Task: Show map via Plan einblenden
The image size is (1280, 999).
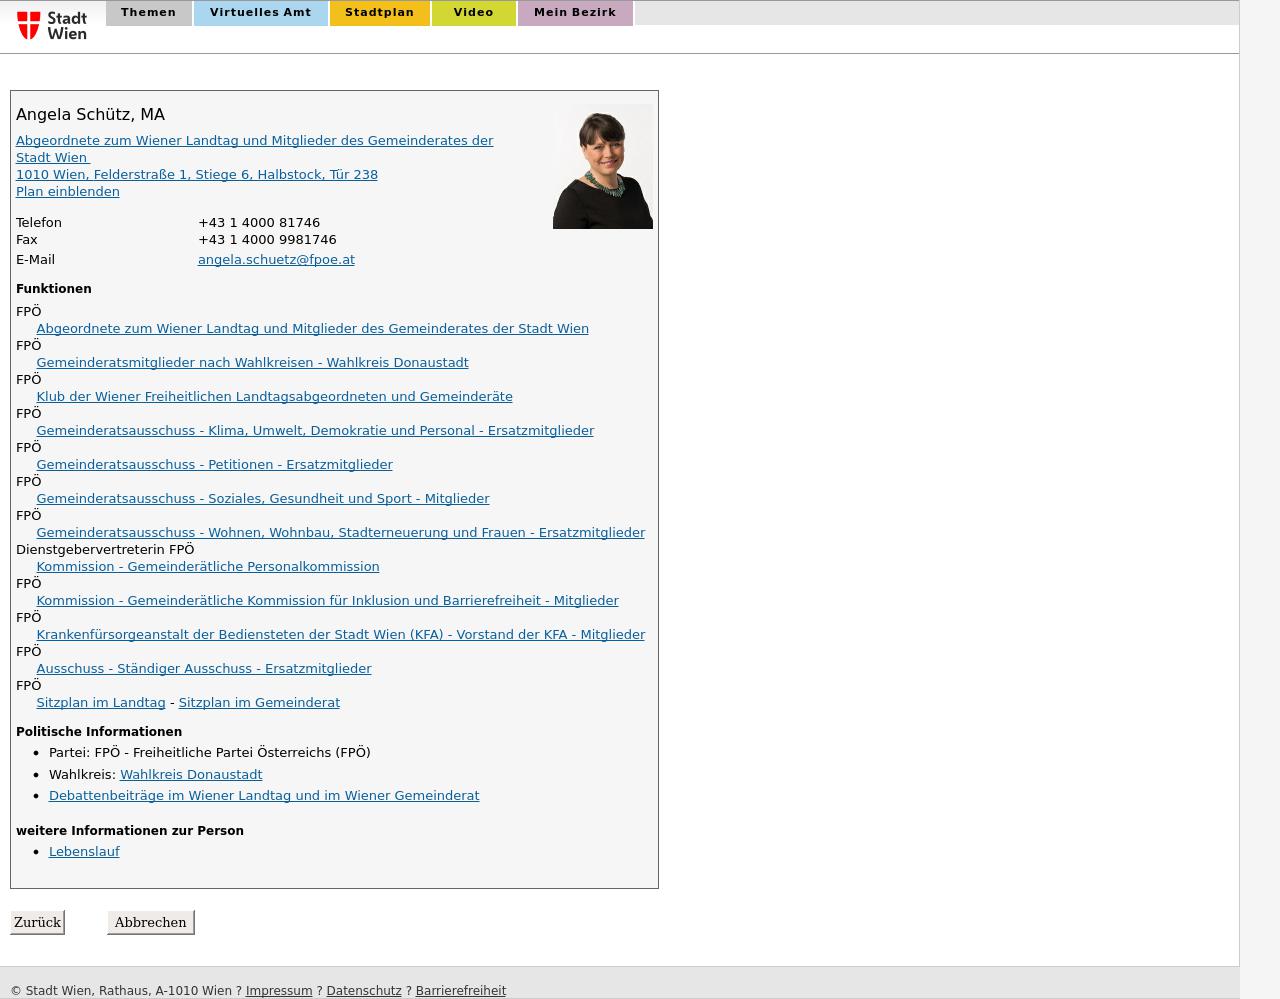Action: point(67,192)
